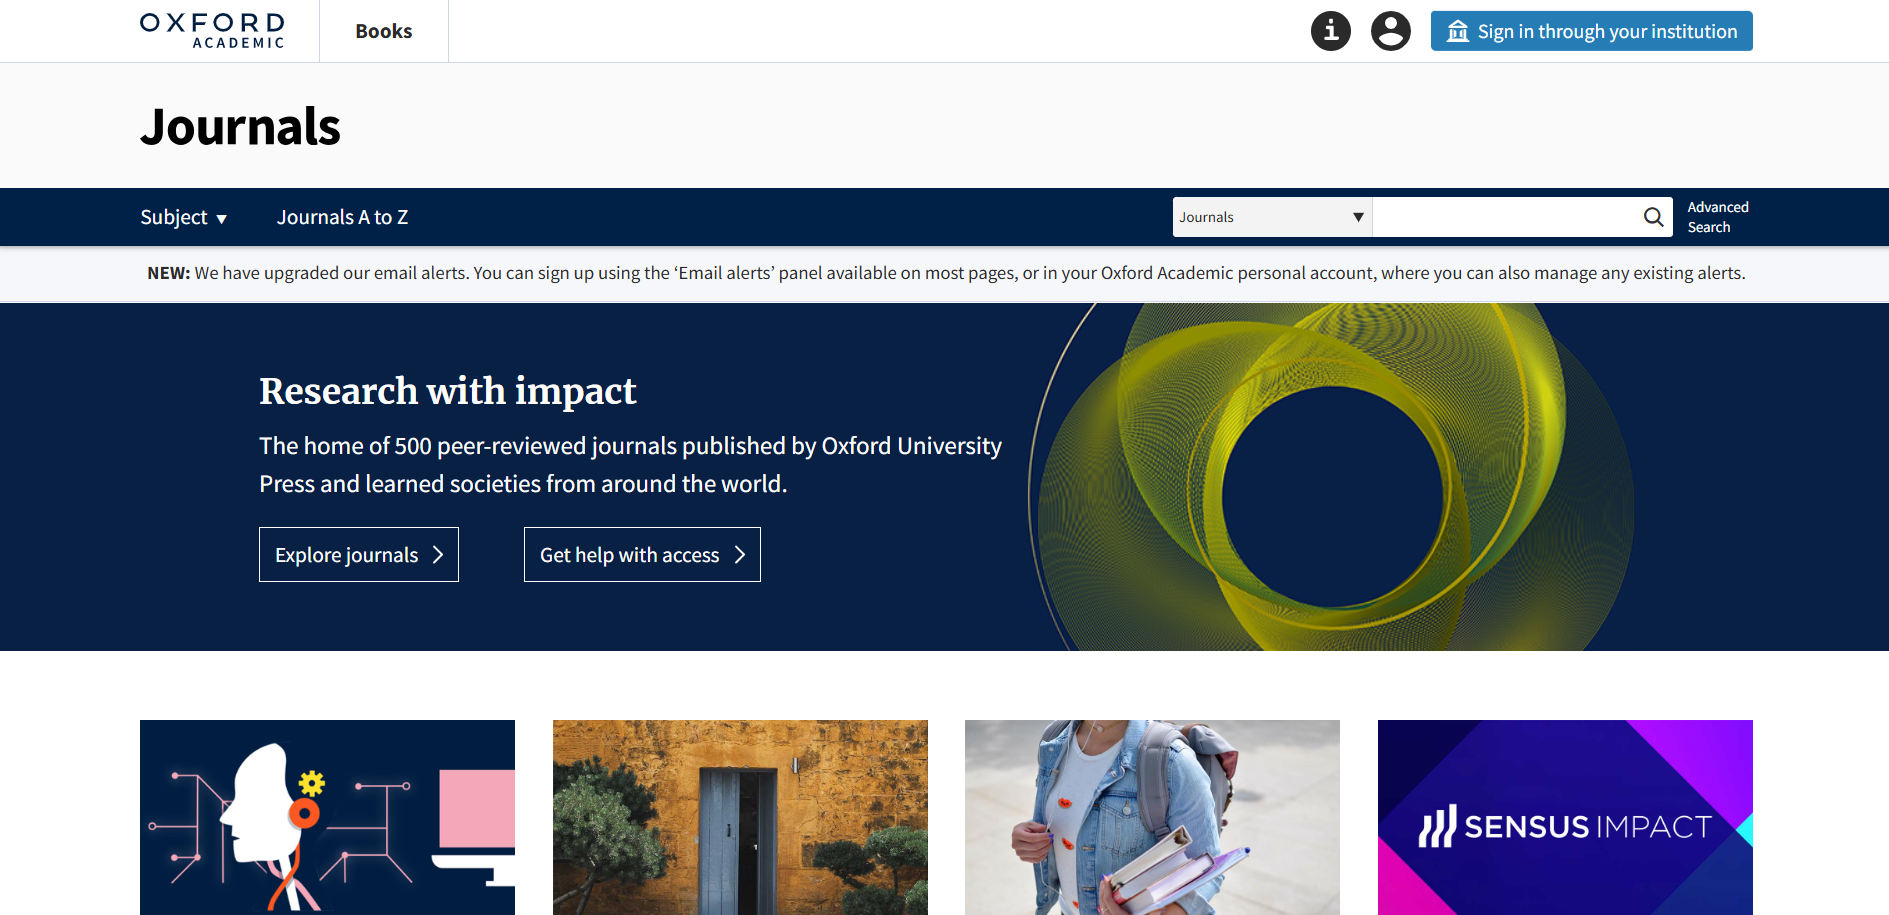1889x915 pixels.
Task: Open the Books tab in the header
Action: pos(384,31)
